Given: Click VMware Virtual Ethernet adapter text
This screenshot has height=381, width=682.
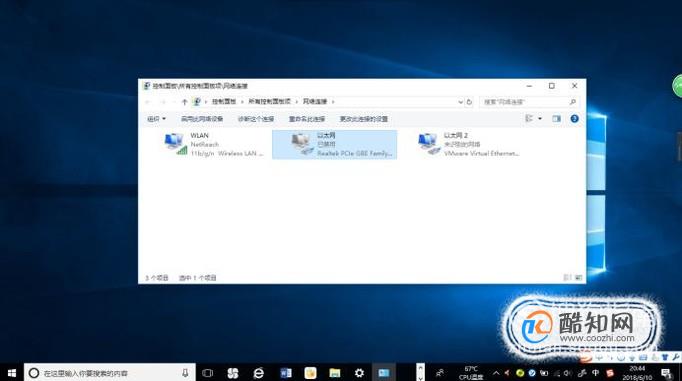Looking at the screenshot, I should [481, 154].
